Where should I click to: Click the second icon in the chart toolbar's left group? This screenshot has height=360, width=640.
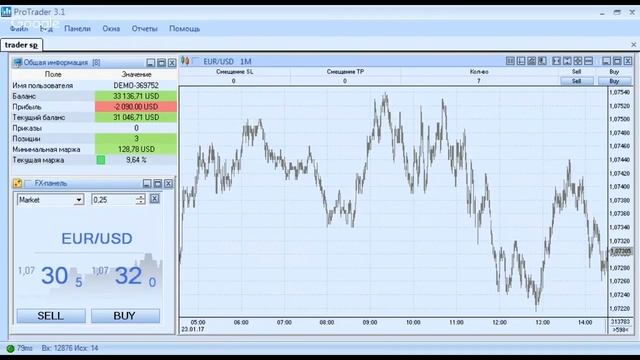pyautogui.click(x=521, y=61)
